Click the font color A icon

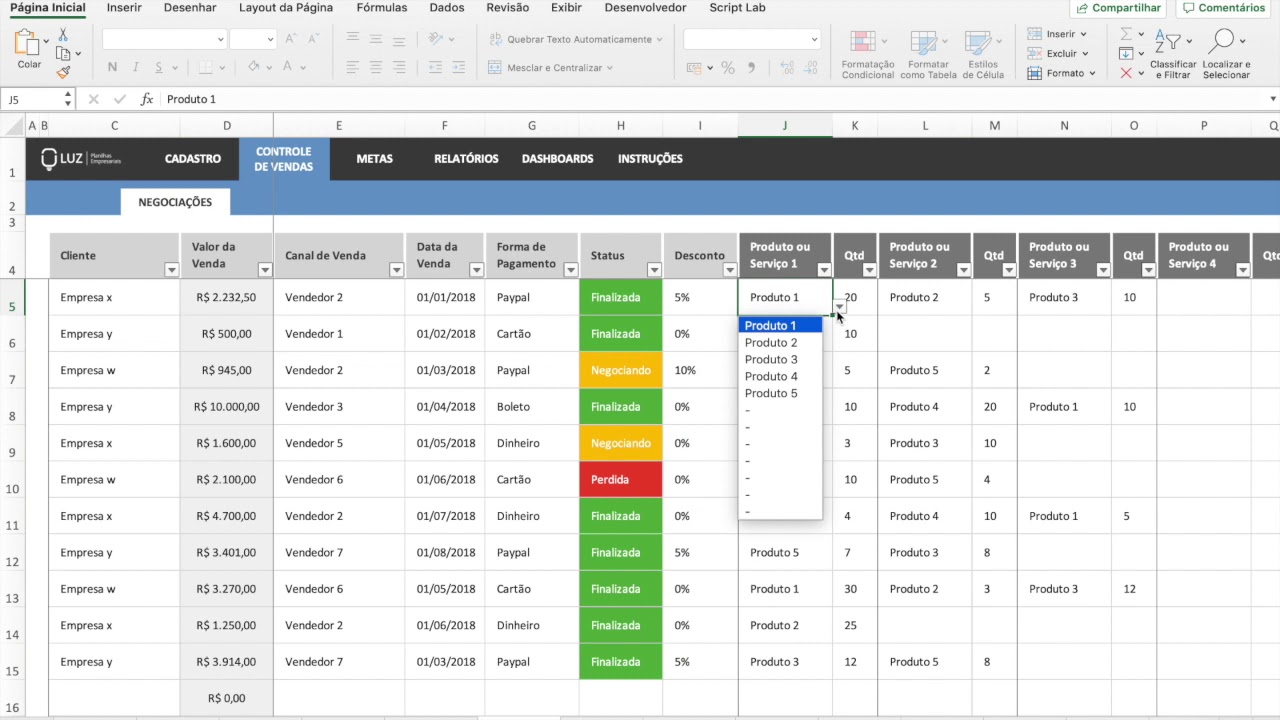point(288,68)
